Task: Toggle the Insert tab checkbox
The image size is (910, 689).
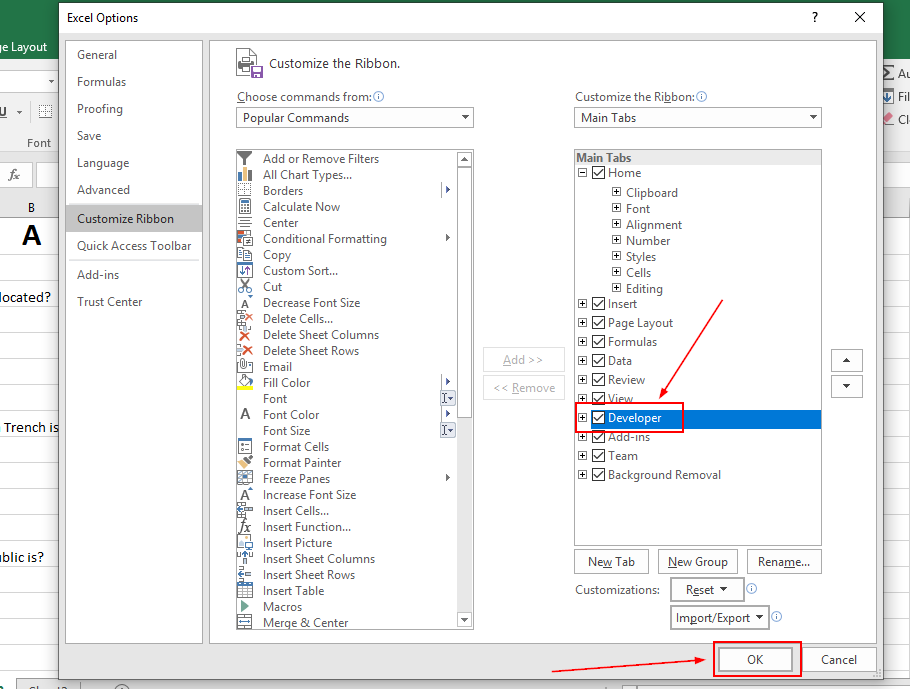Action: tap(598, 304)
